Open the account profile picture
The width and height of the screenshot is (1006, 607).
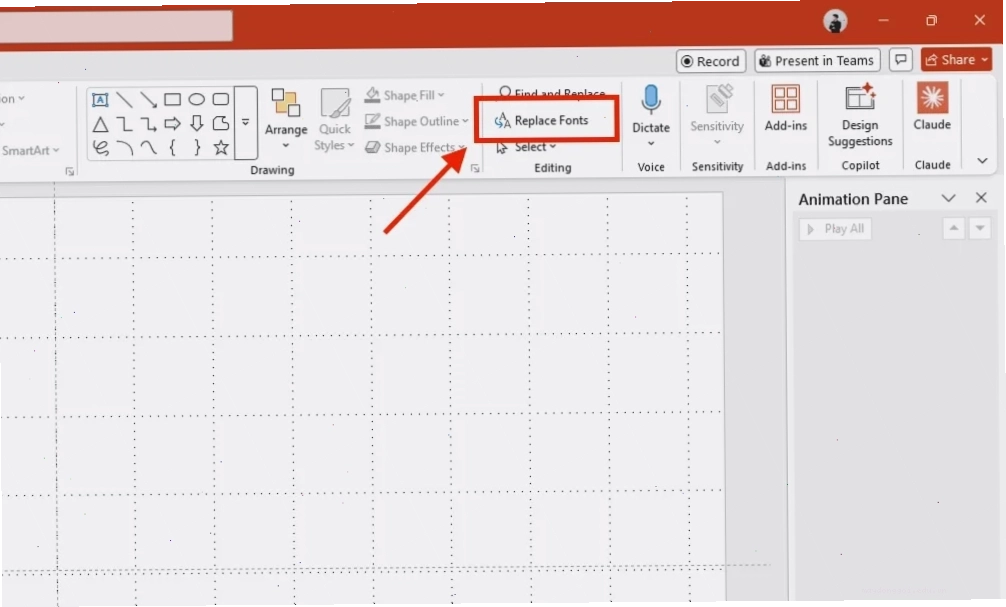click(835, 21)
